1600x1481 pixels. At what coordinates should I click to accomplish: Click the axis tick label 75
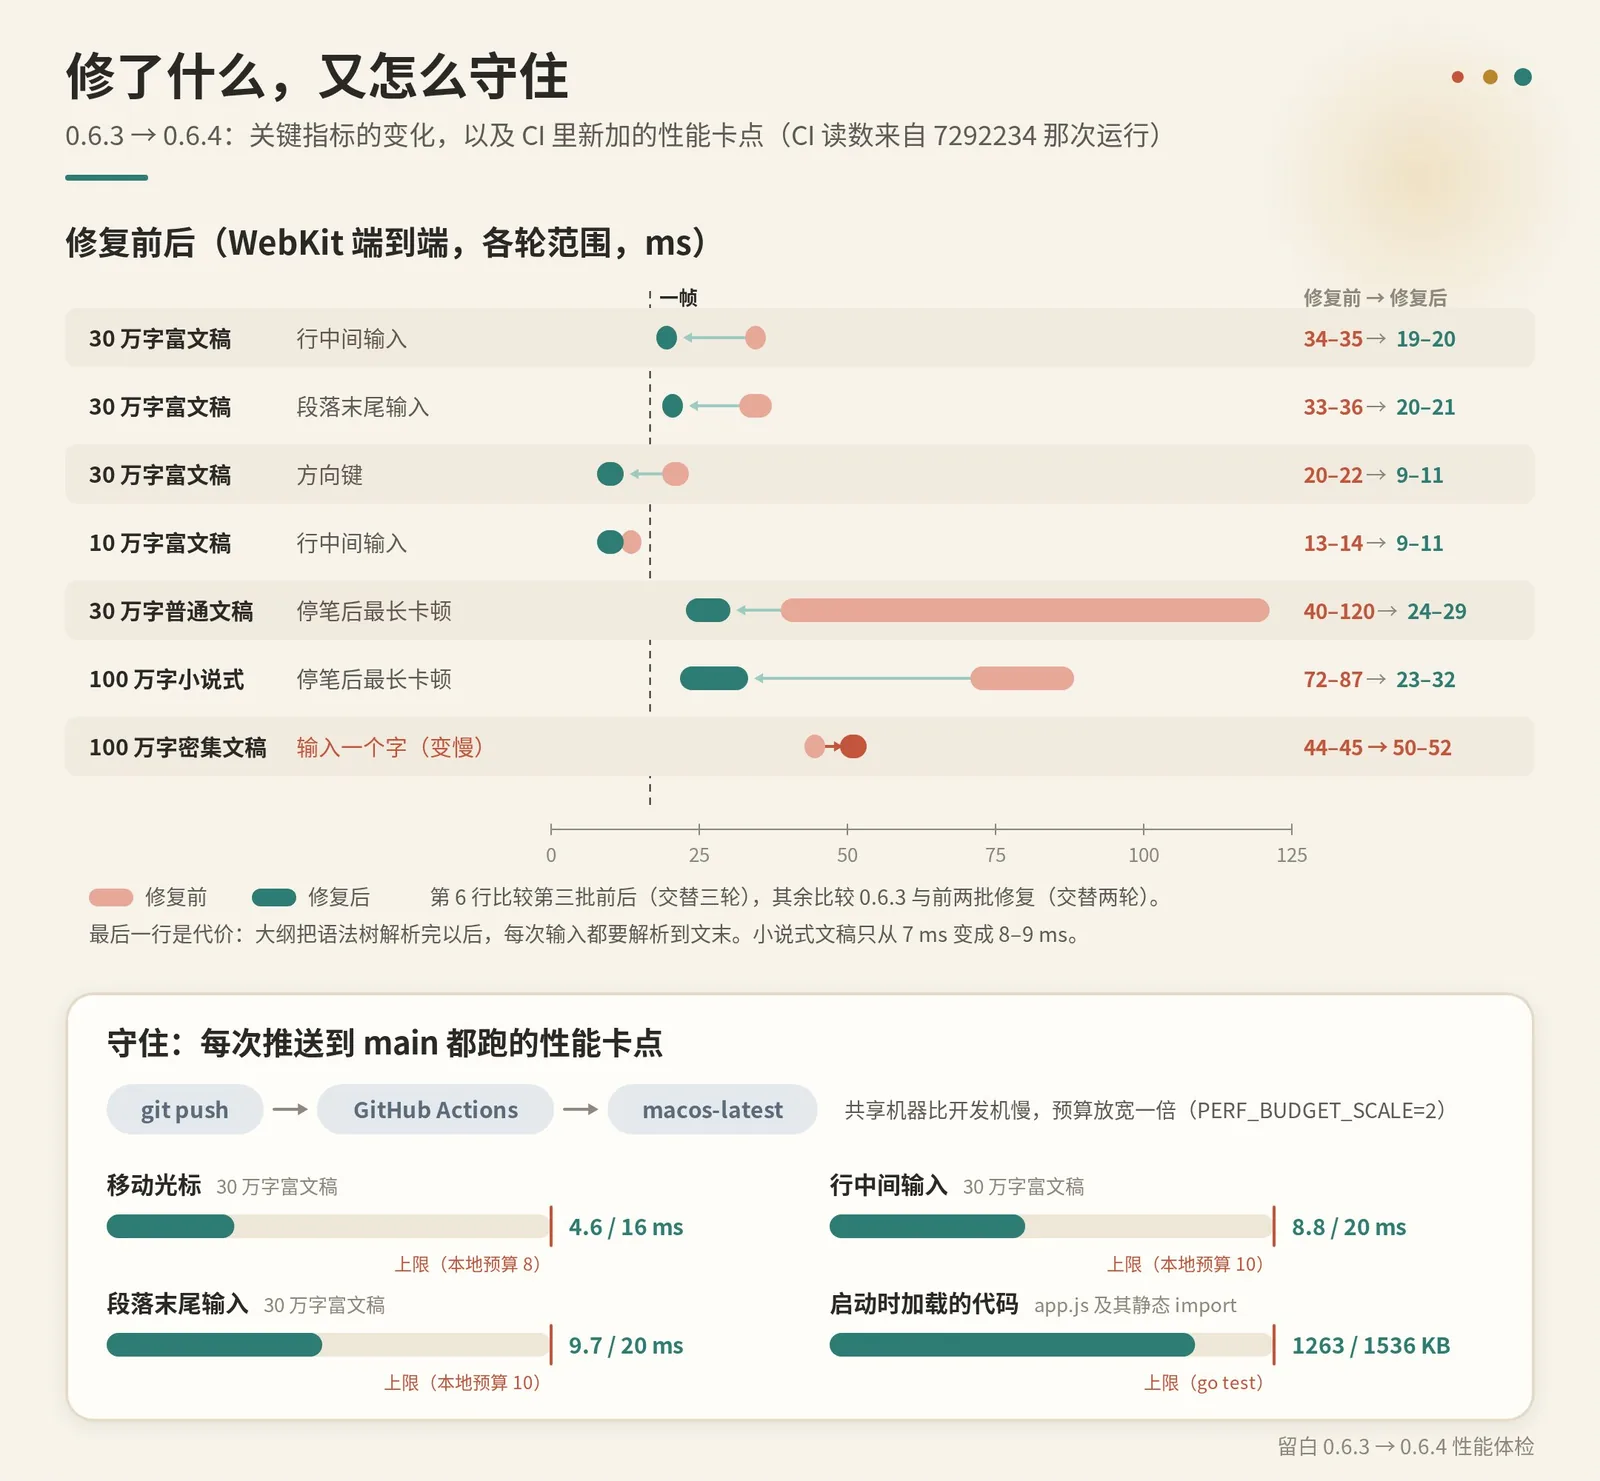coord(995,855)
